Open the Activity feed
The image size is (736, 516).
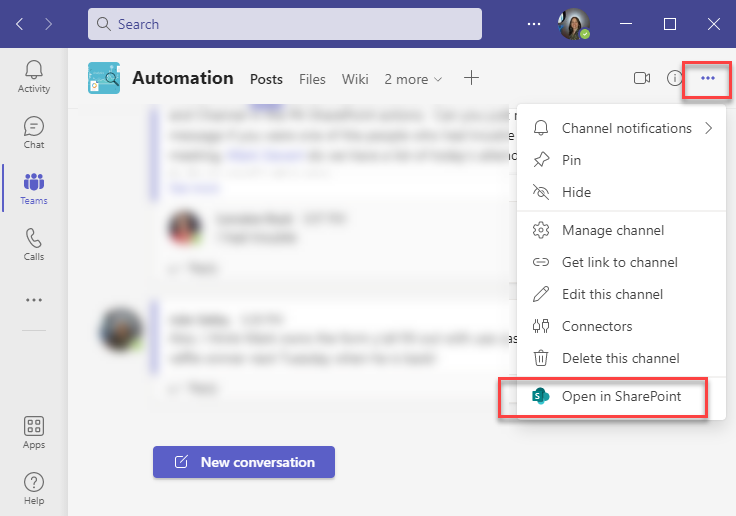pos(34,76)
